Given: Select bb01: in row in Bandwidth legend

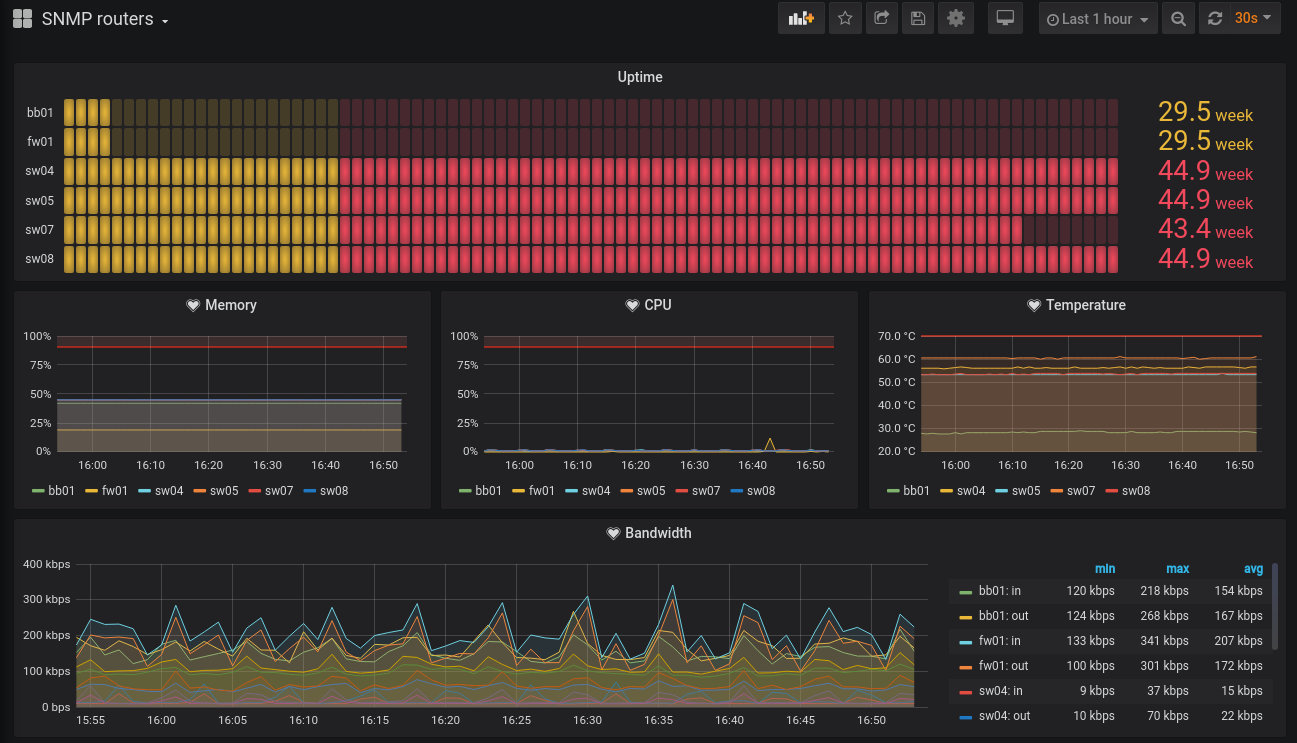Looking at the screenshot, I should pos(1110,591).
